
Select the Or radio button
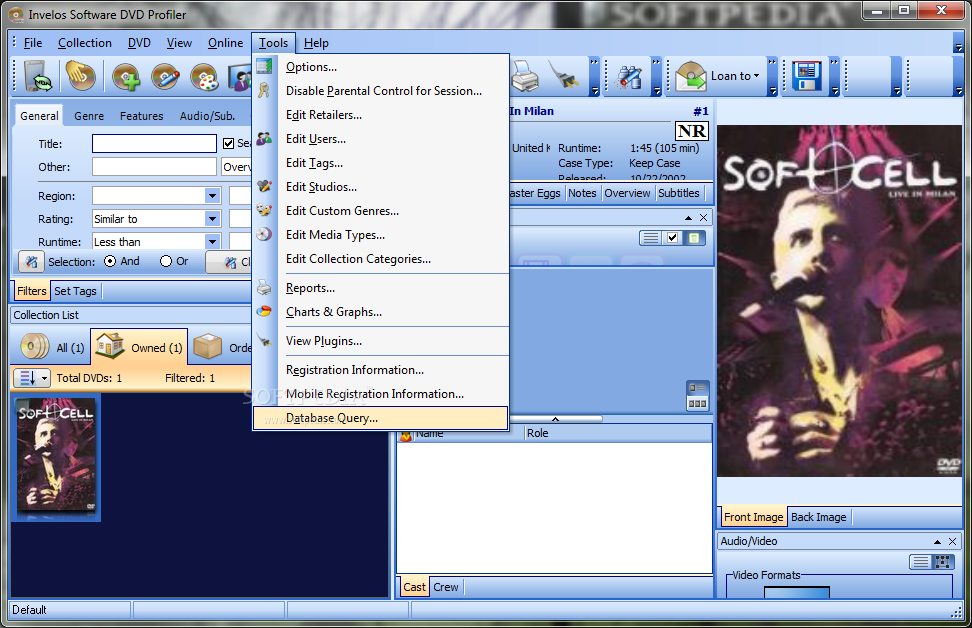click(x=166, y=261)
